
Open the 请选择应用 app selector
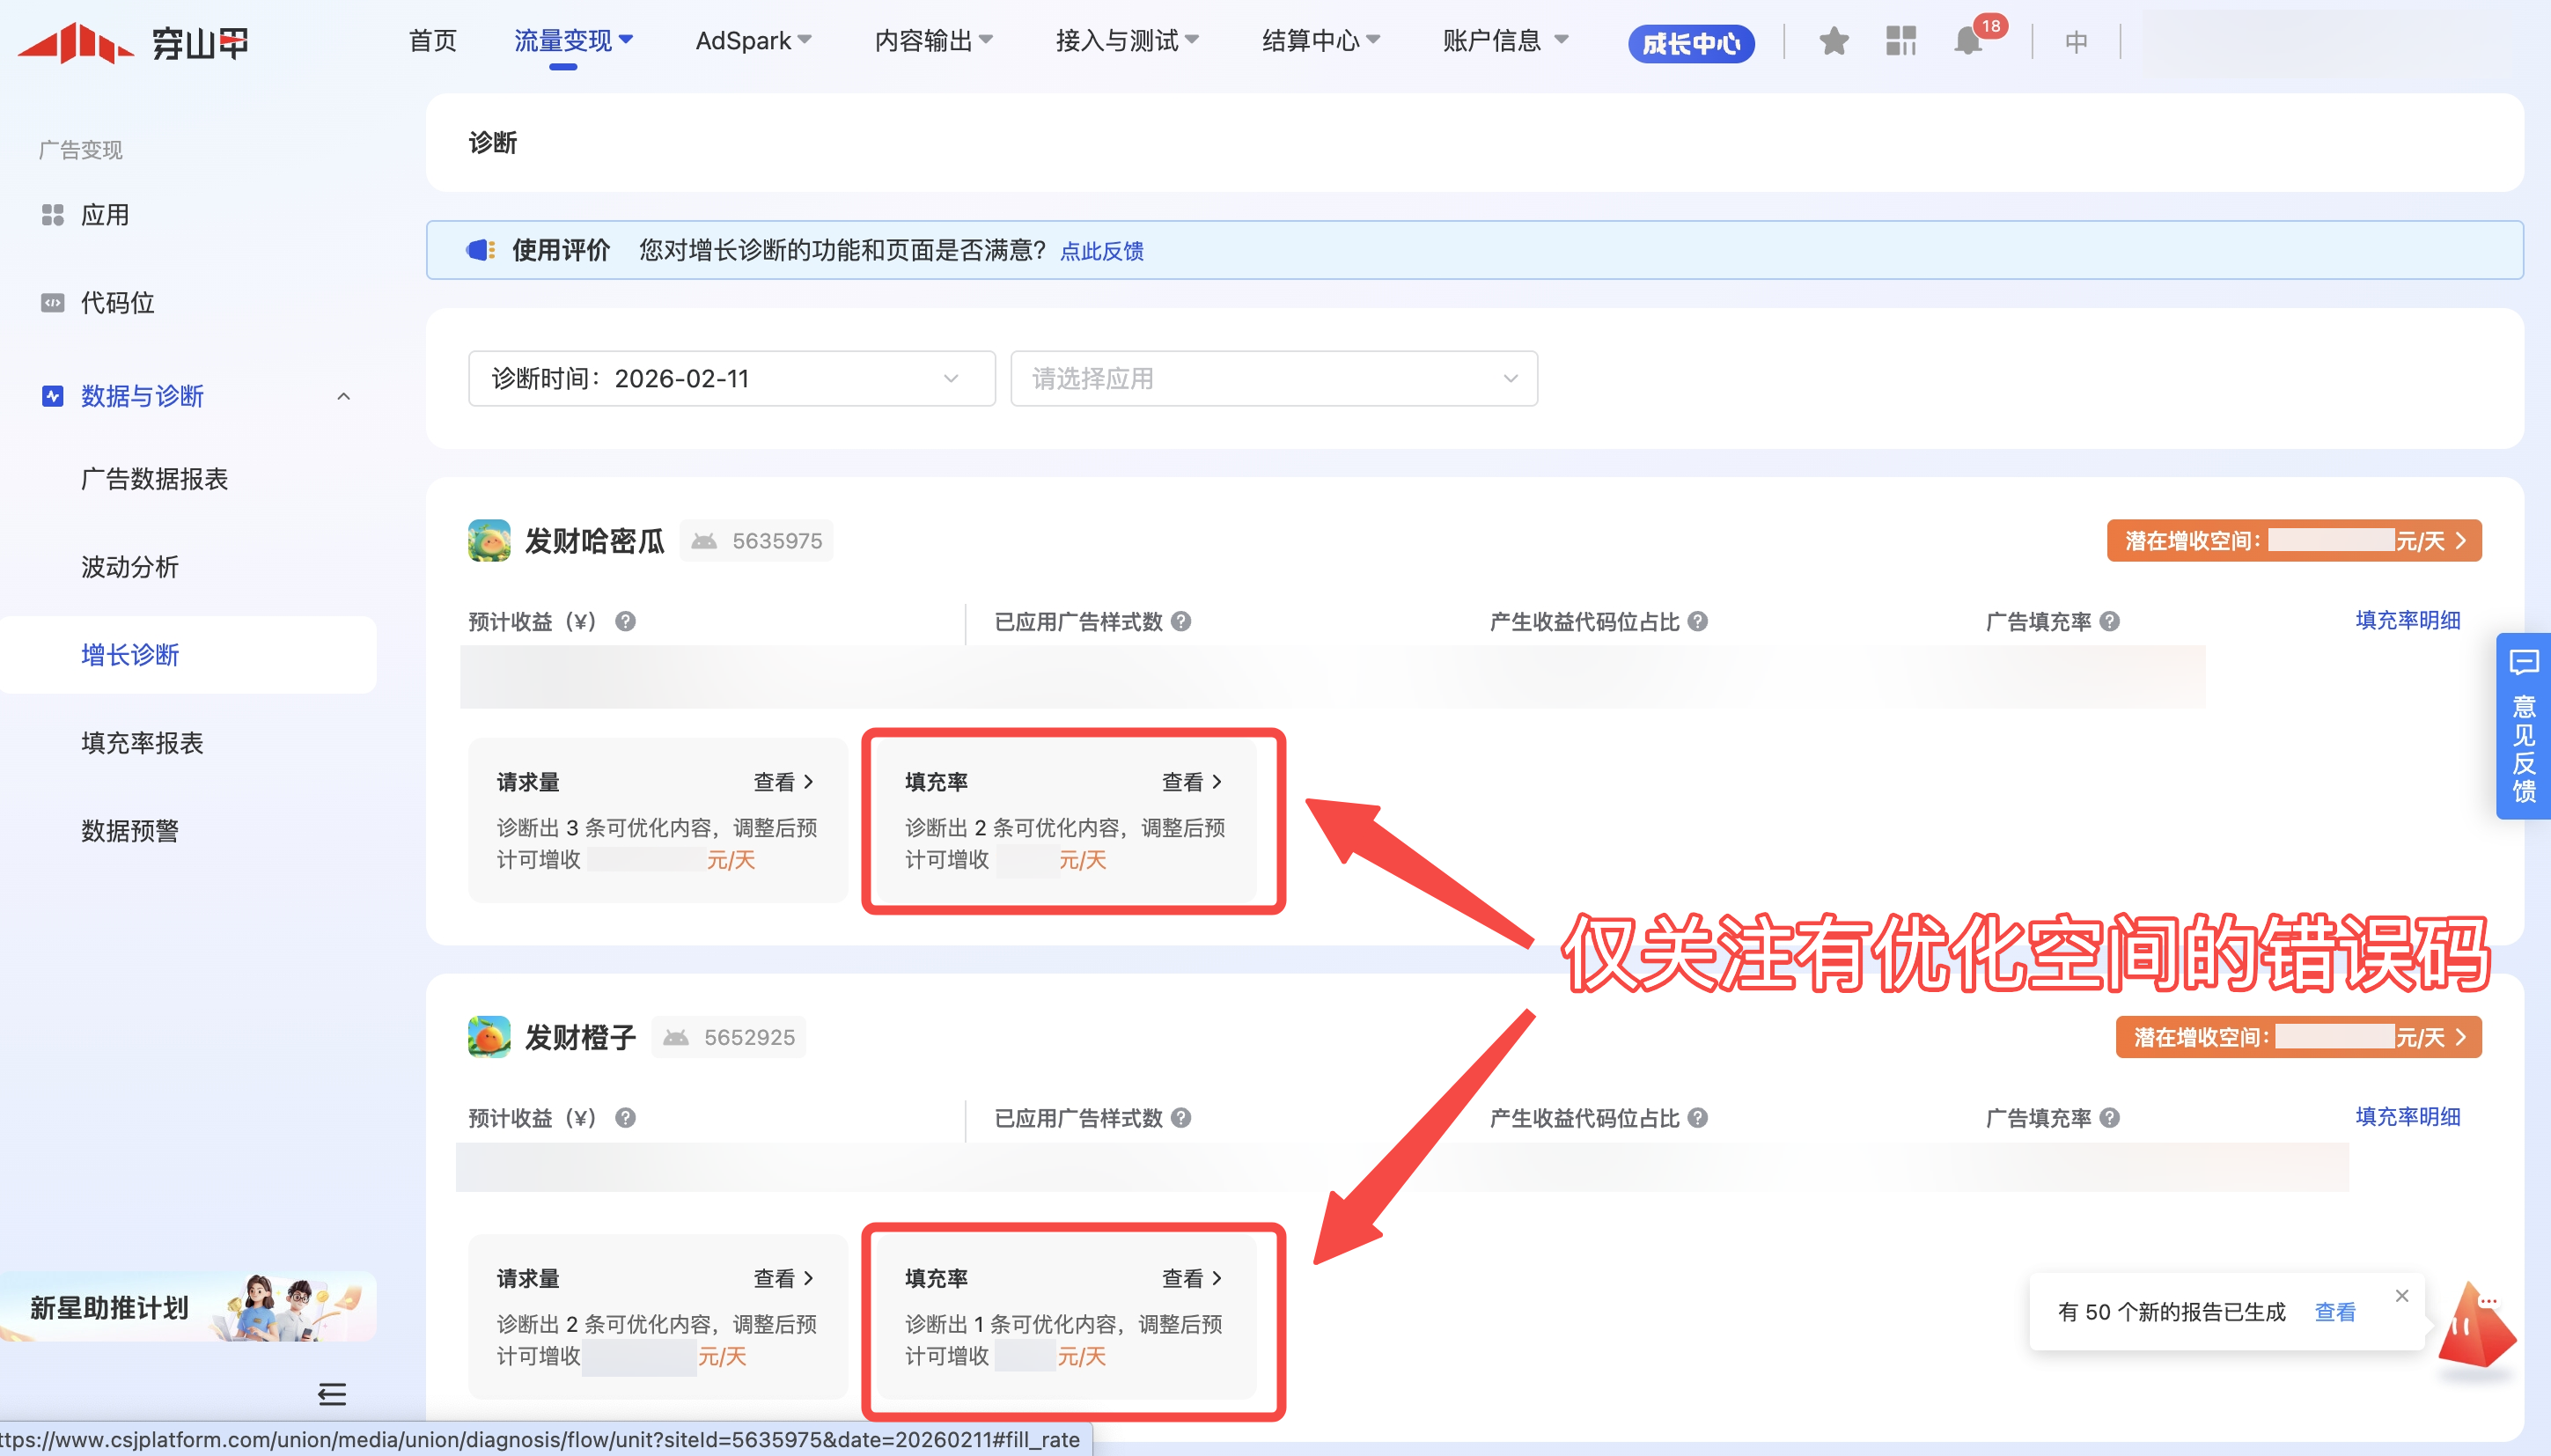pyautogui.click(x=1273, y=378)
